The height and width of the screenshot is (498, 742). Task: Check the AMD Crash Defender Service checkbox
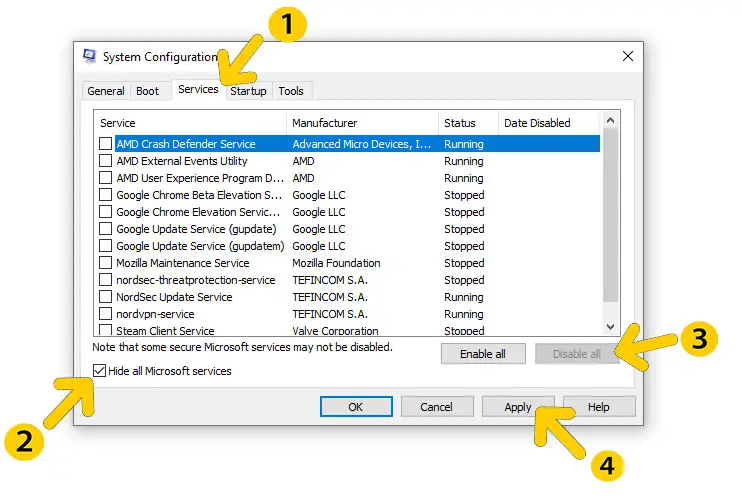click(x=106, y=144)
